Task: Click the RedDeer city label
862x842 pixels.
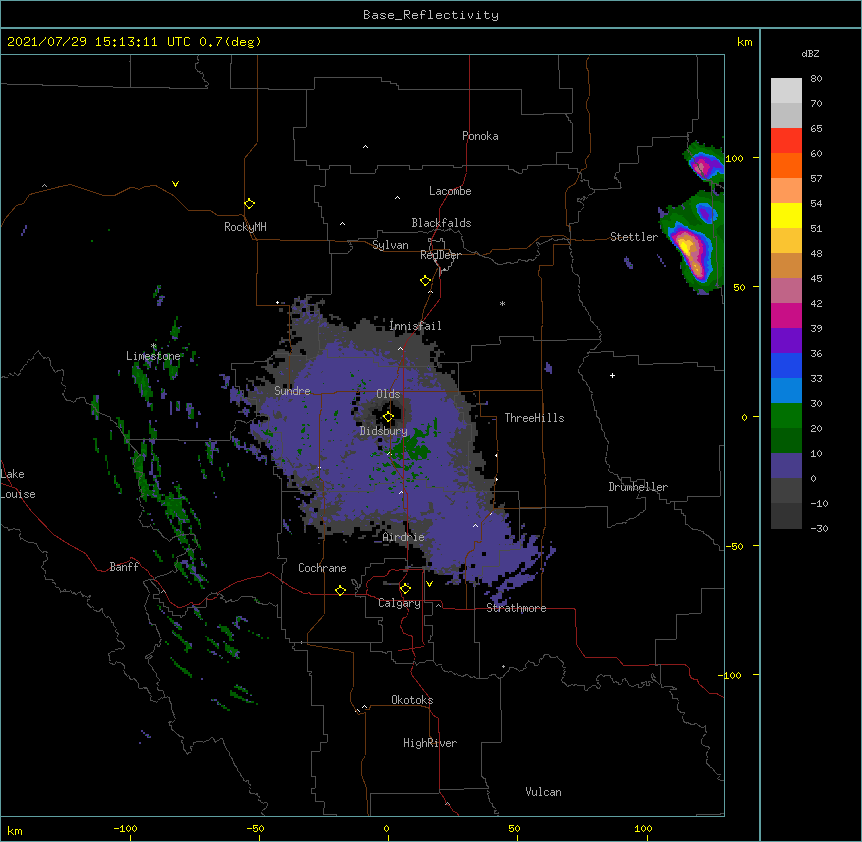Action: (x=440, y=255)
